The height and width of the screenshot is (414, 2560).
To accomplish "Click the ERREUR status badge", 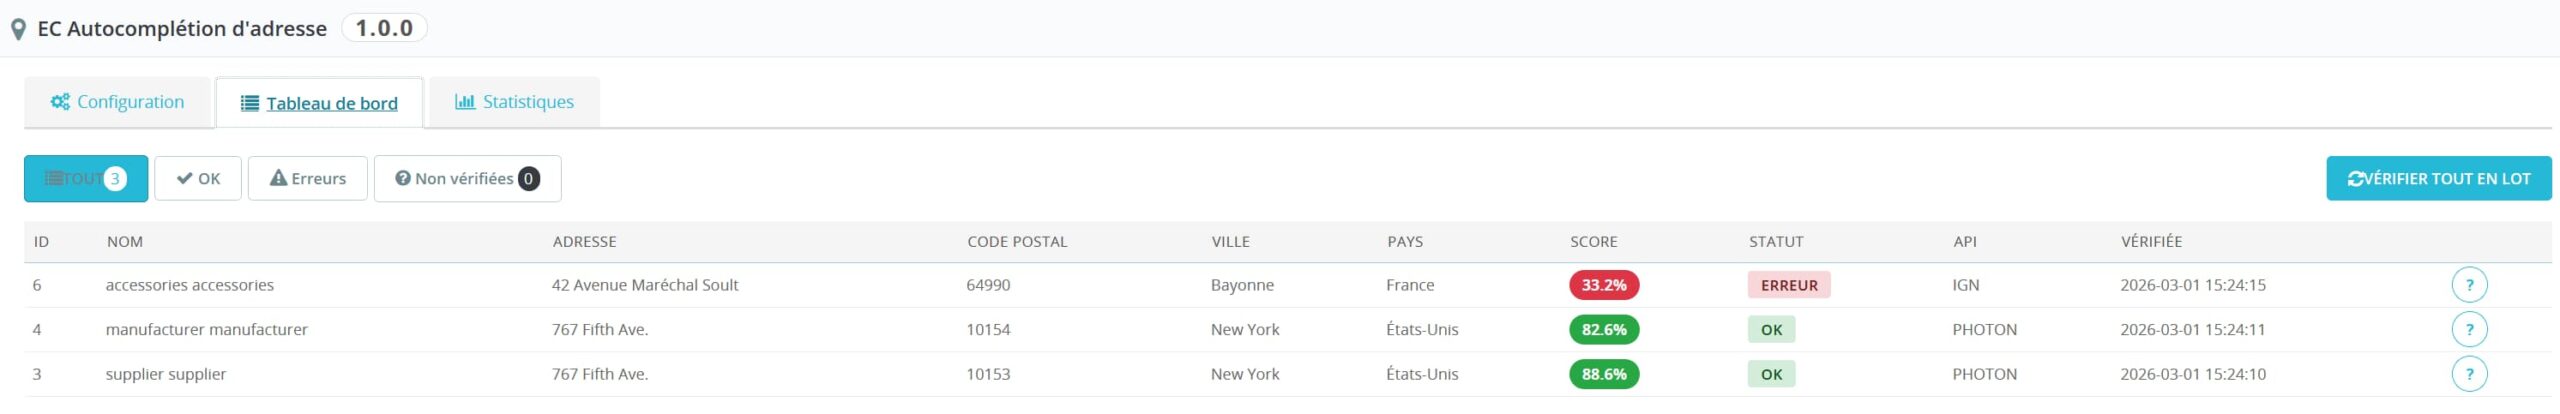I will (x=1789, y=285).
